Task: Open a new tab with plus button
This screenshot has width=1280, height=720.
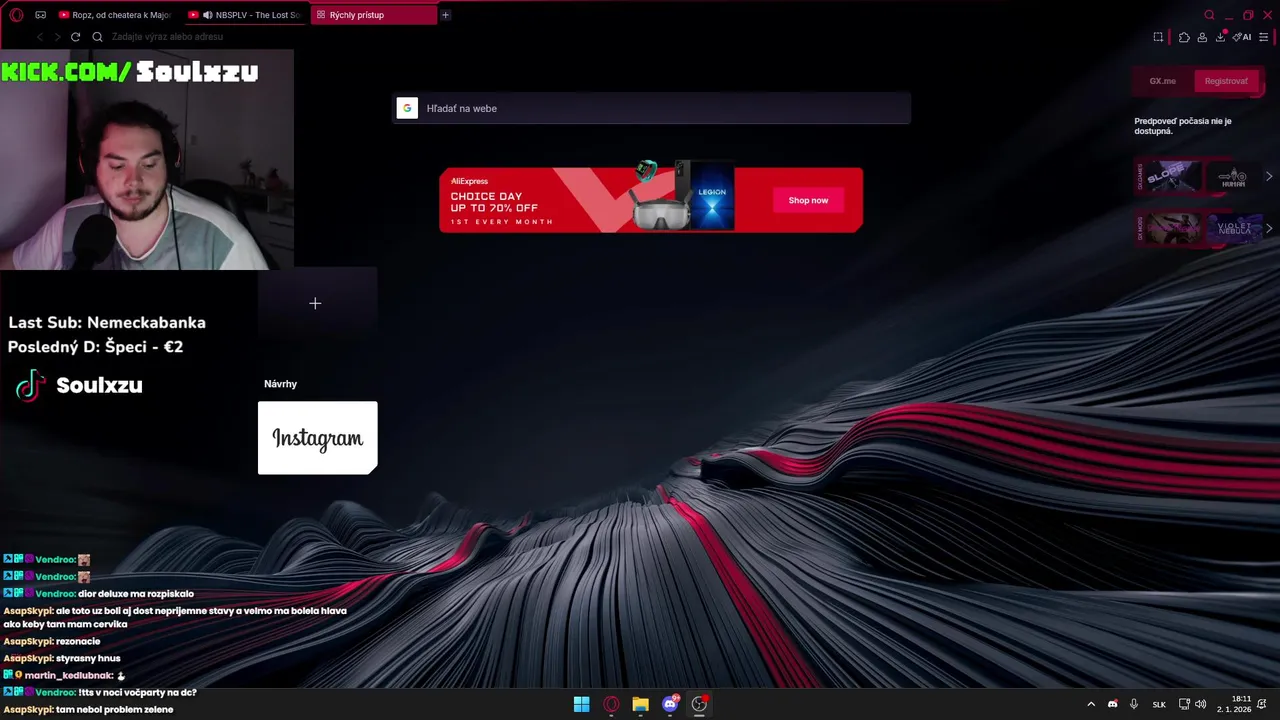Action: pos(445,15)
